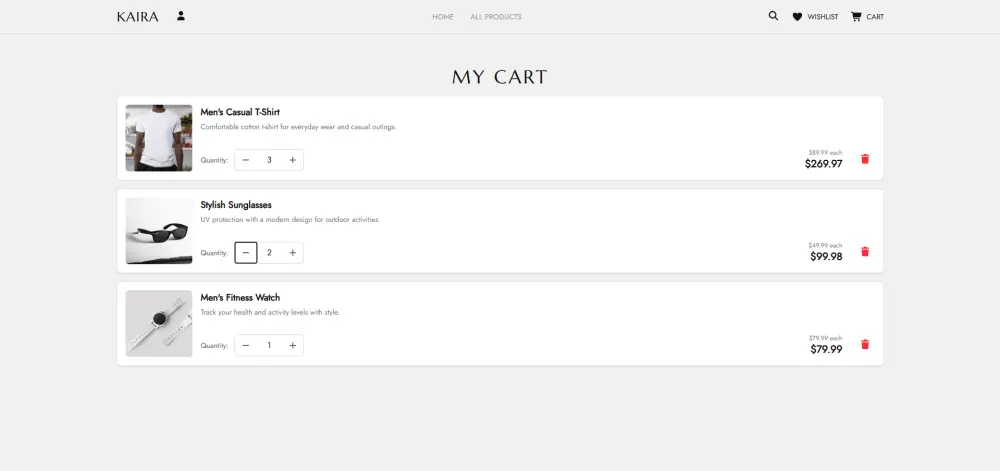Open the All Products menu item

[496, 17]
